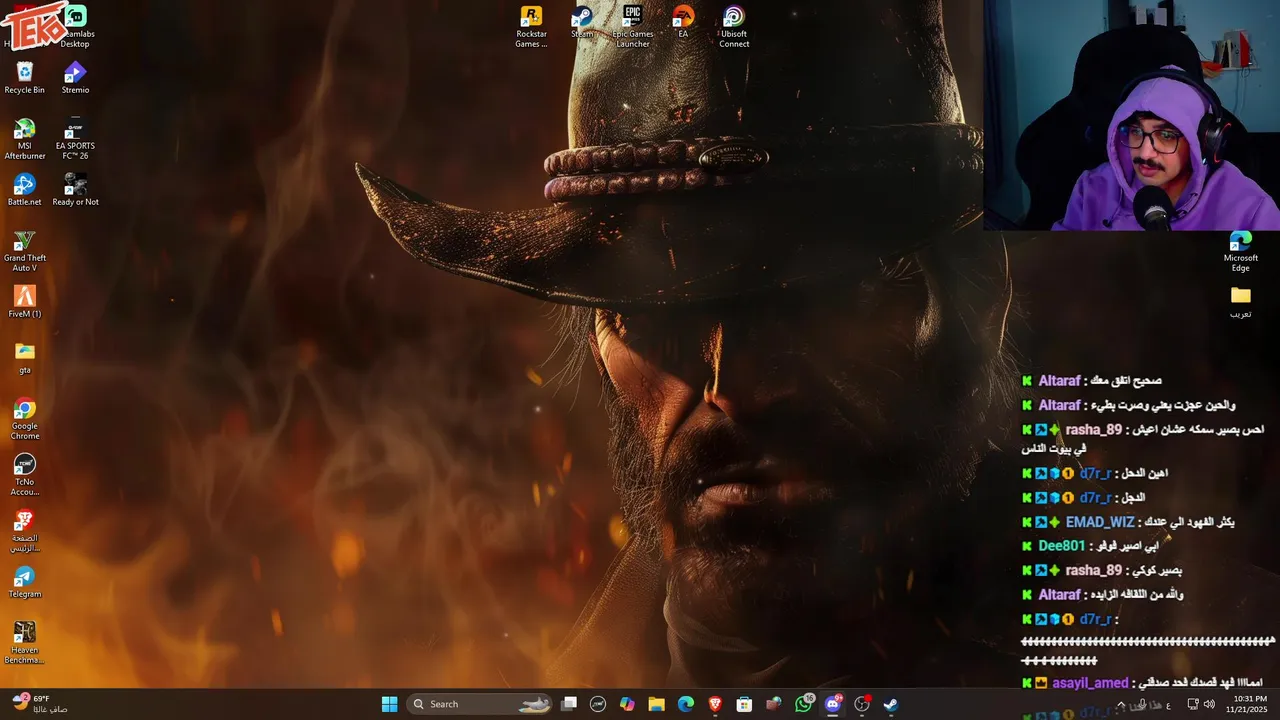Switch to Discord in the taskbar
Screen dimensions: 1280x720
(833, 704)
